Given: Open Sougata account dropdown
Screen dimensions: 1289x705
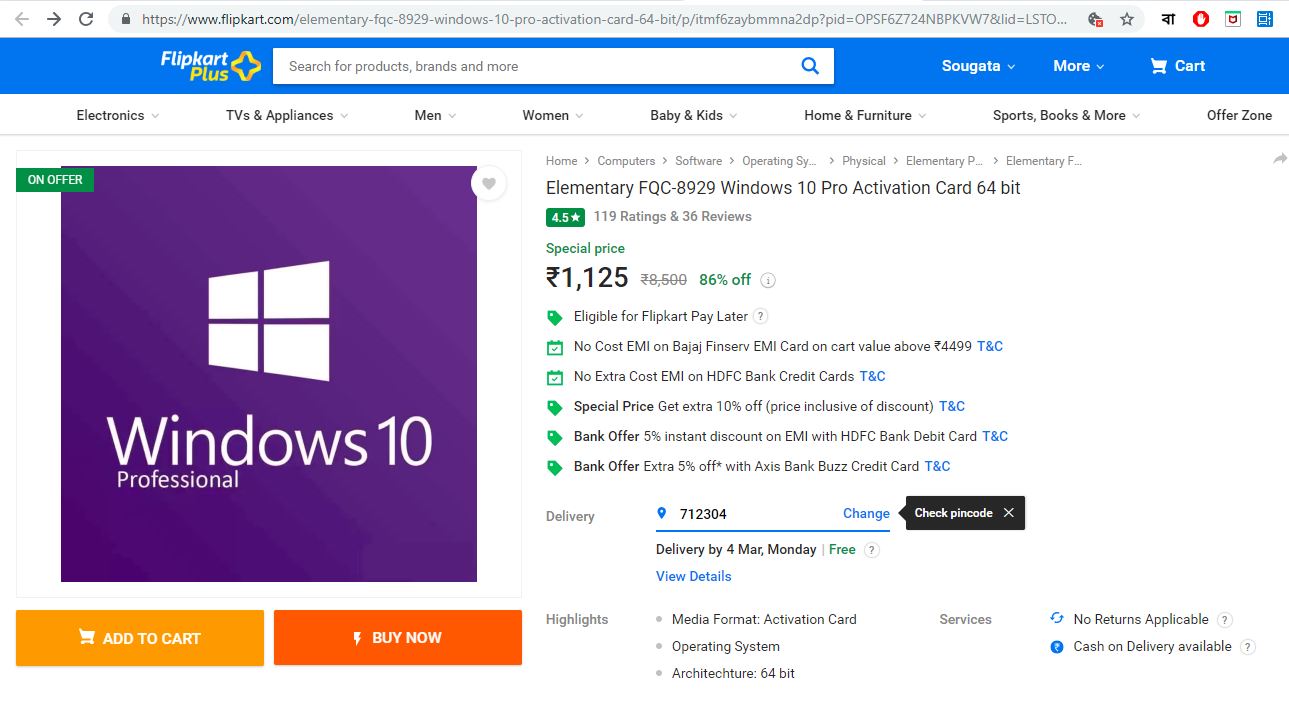Looking at the screenshot, I should (978, 66).
